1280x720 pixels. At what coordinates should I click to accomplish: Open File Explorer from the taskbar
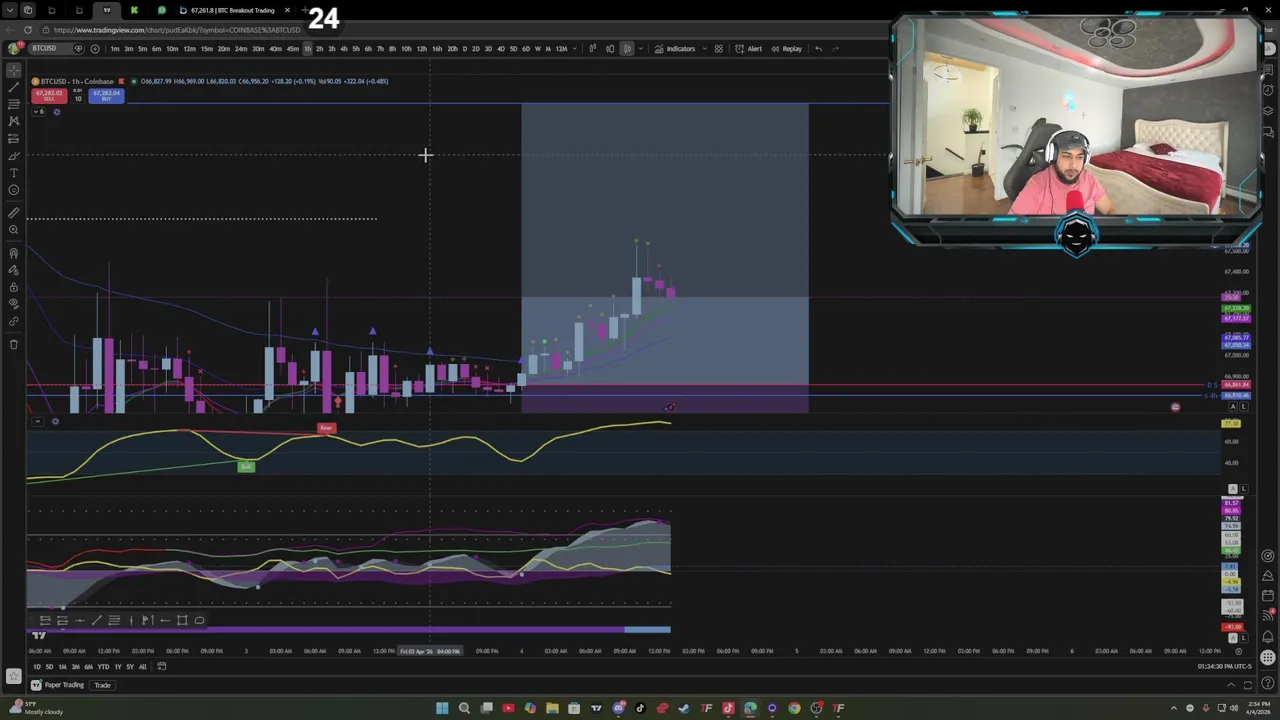click(552, 708)
